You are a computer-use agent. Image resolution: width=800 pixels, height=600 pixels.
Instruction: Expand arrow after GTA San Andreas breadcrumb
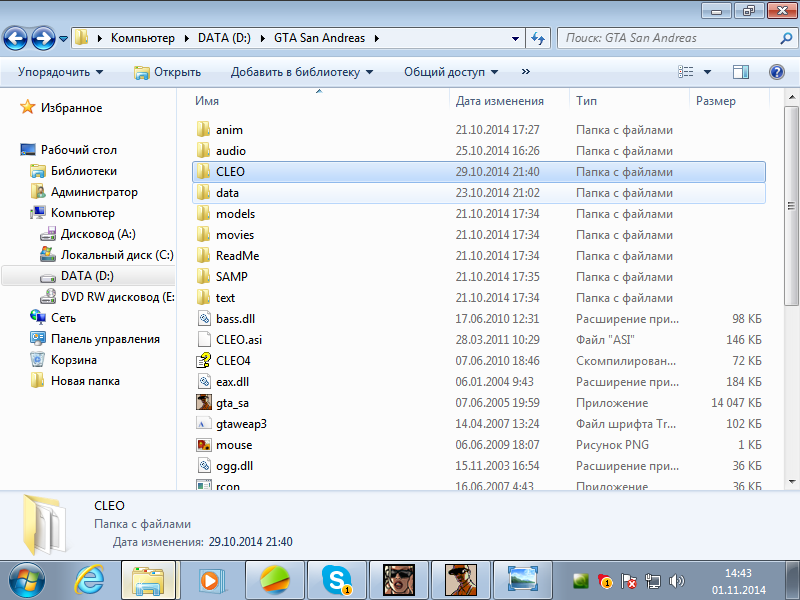377,38
